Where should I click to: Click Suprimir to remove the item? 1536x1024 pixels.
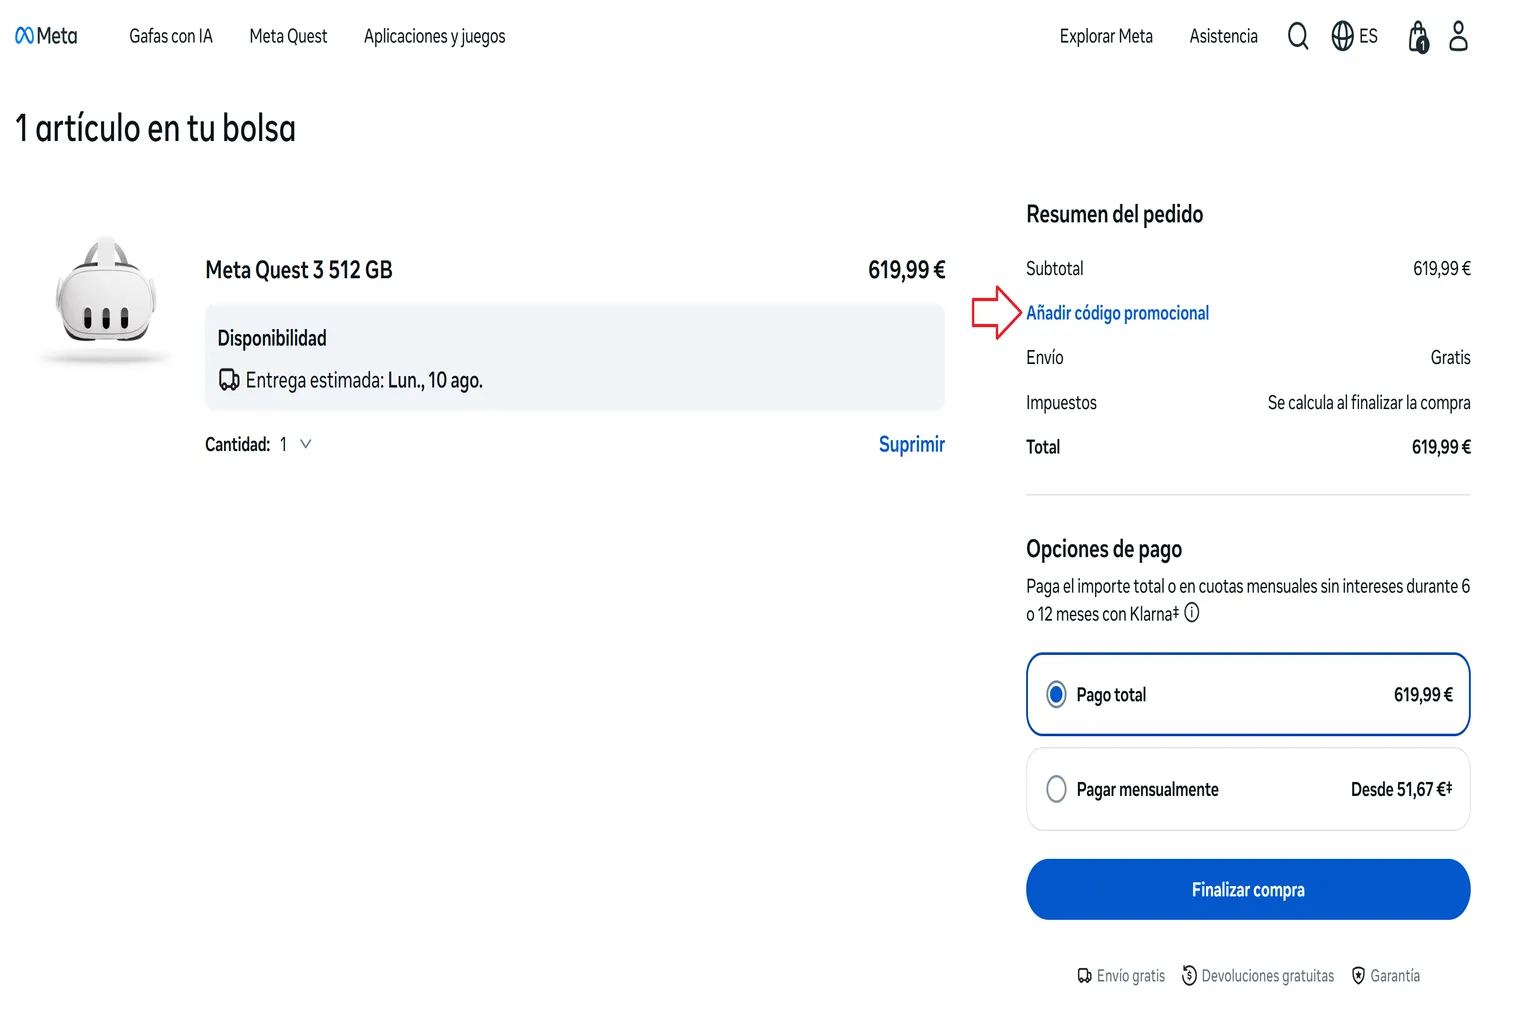pyautogui.click(x=912, y=444)
